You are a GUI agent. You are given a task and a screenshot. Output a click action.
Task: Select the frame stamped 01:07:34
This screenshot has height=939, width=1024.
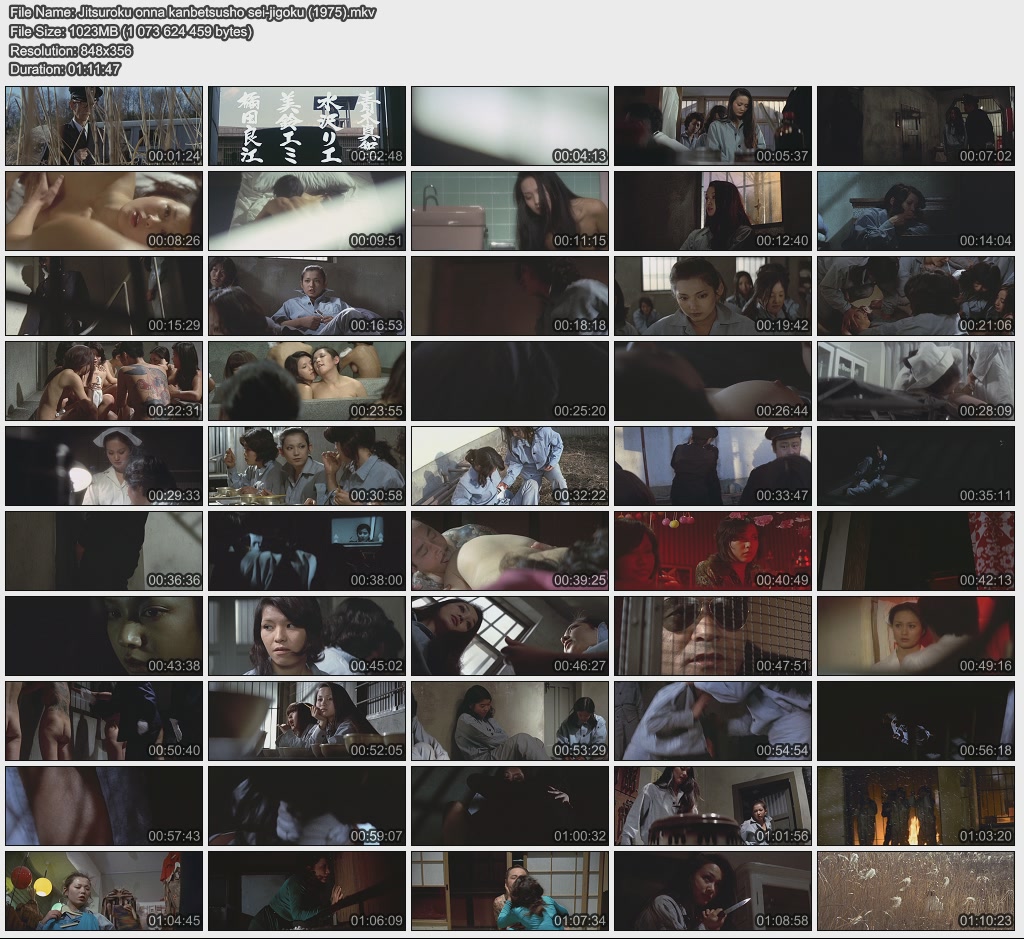[x=510, y=891]
